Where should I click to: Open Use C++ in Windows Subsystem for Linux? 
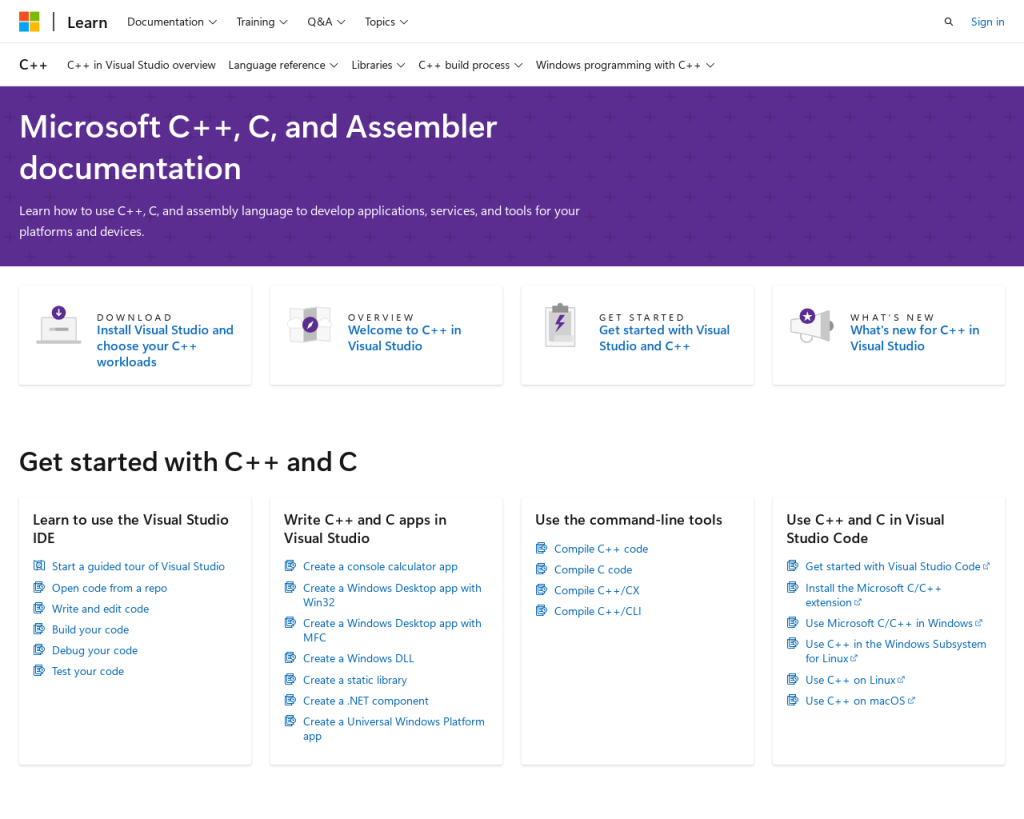click(895, 651)
